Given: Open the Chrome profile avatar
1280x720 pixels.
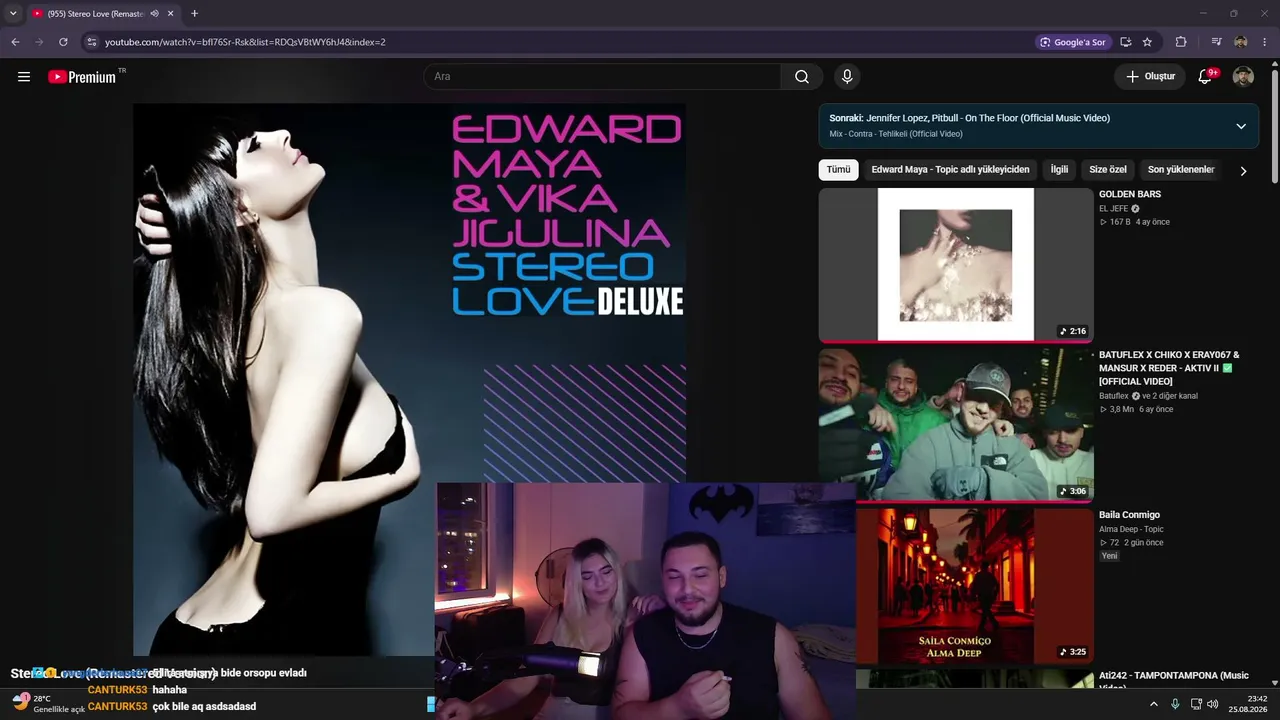Looking at the screenshot, I should point(1241,42).
